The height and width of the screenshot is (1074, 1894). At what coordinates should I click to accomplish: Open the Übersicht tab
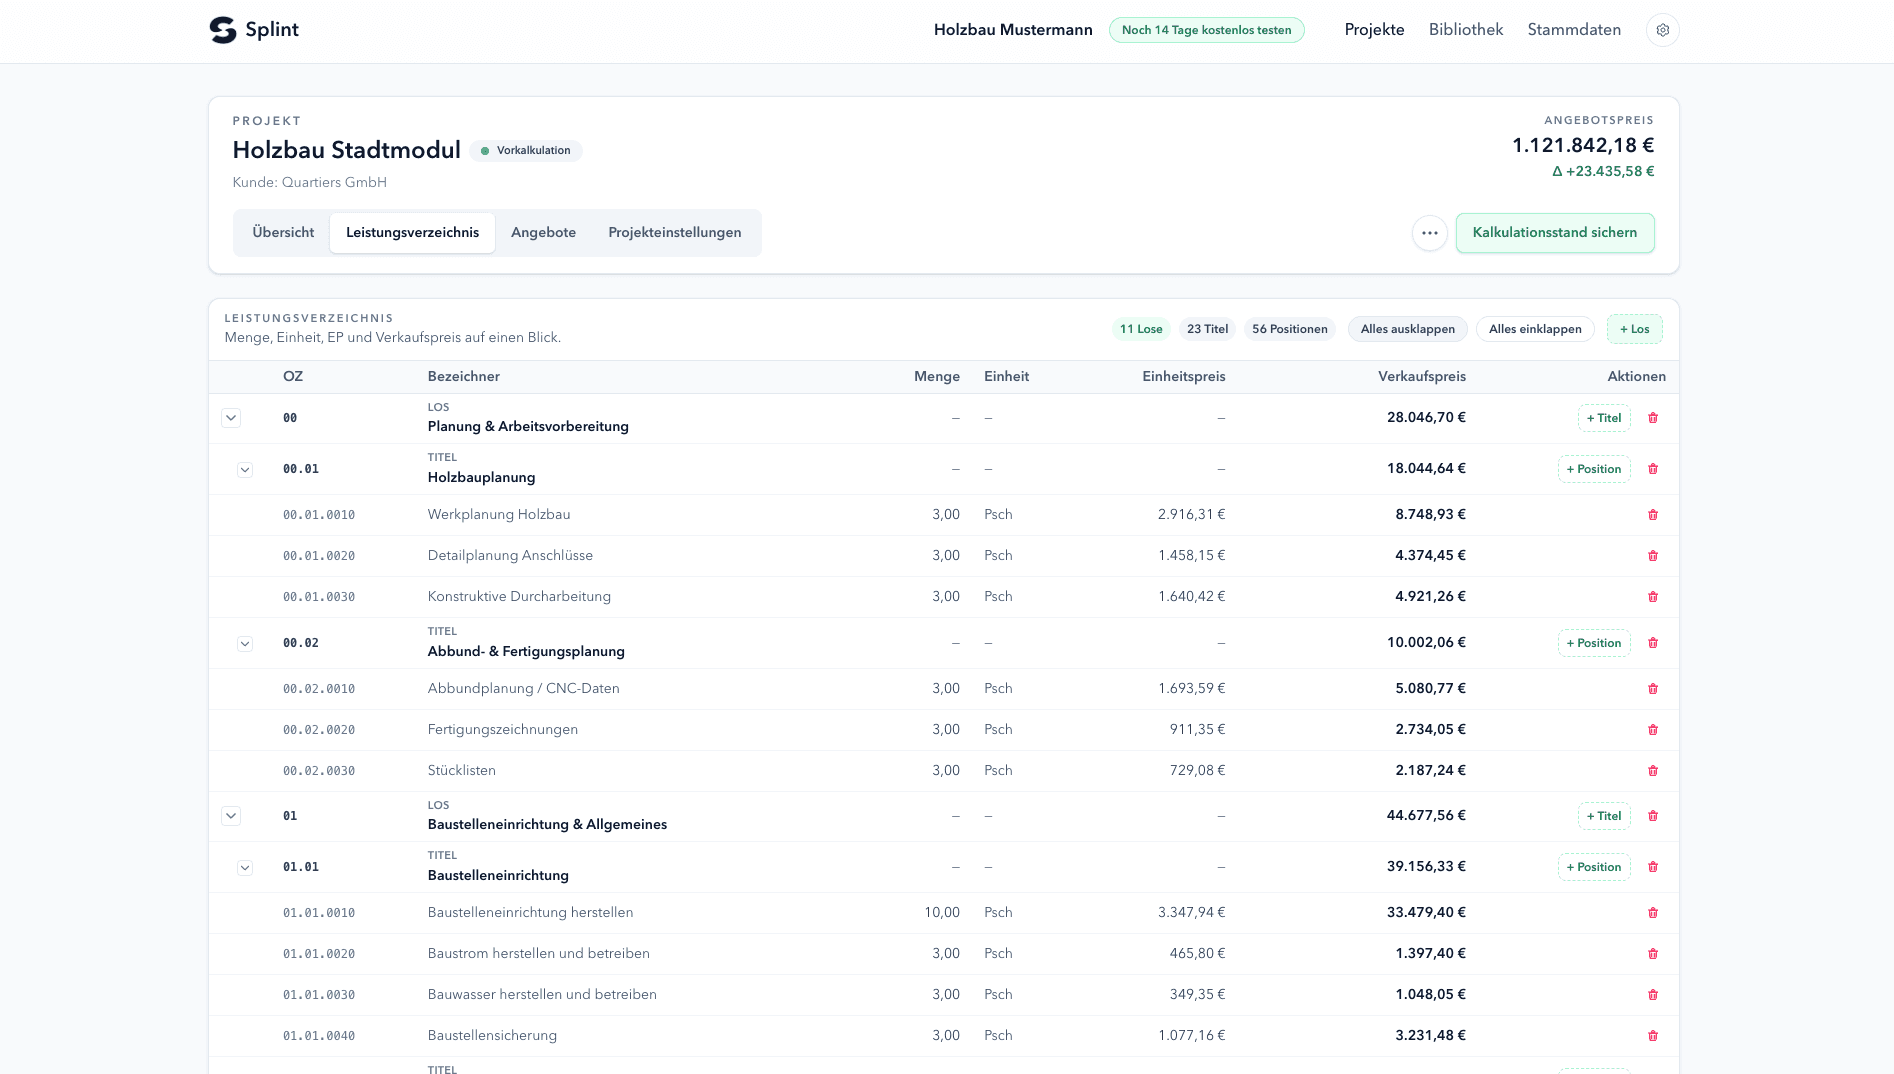coord(283,233)
